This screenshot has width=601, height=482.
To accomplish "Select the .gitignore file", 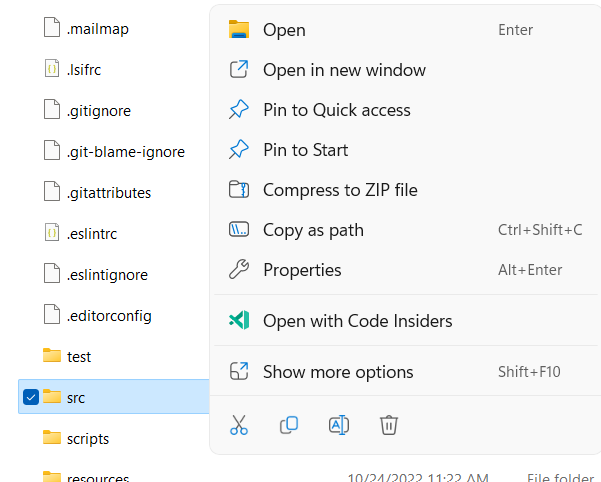I will [98, 110].
